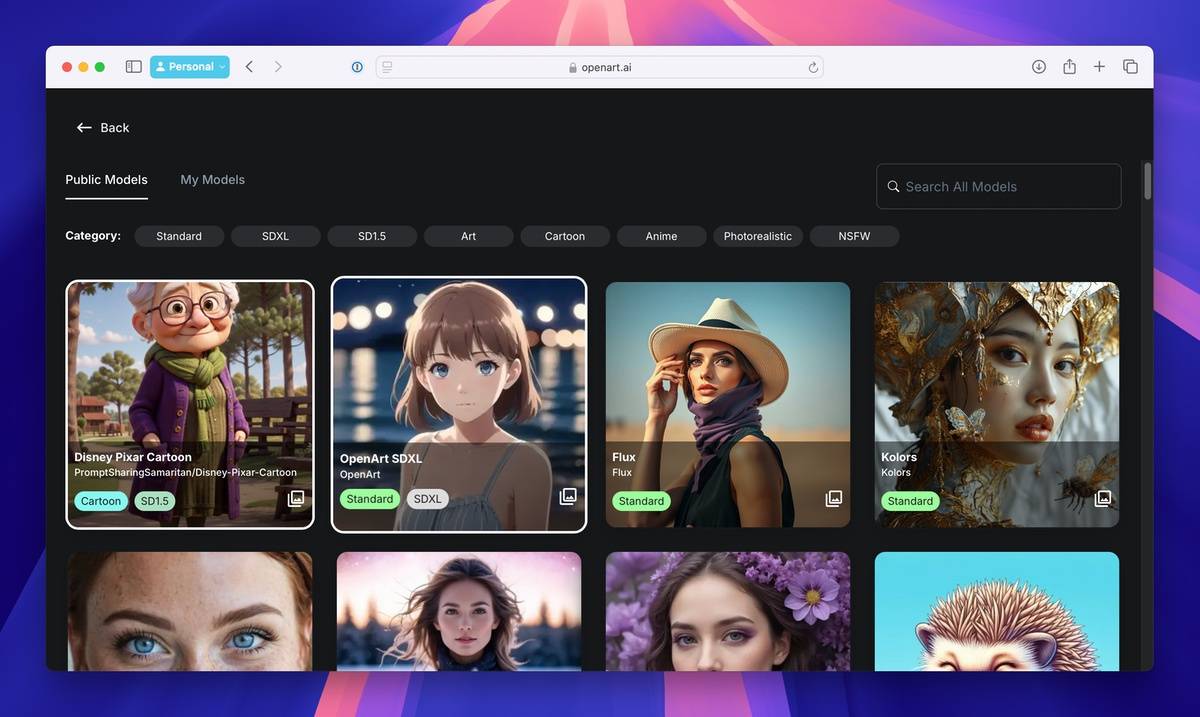1200x717 pixels.
Task: Select the purple flowers woman model
Action: pos(728,611)
